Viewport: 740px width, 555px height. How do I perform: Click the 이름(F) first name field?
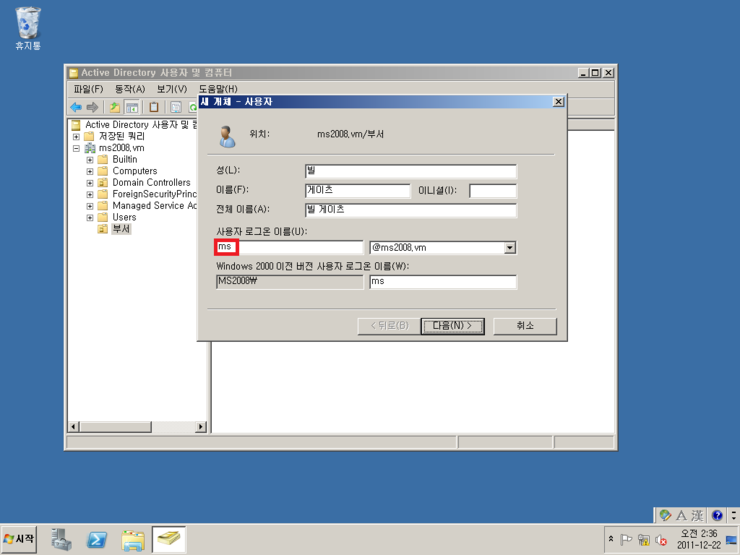(x=358, y=190)
